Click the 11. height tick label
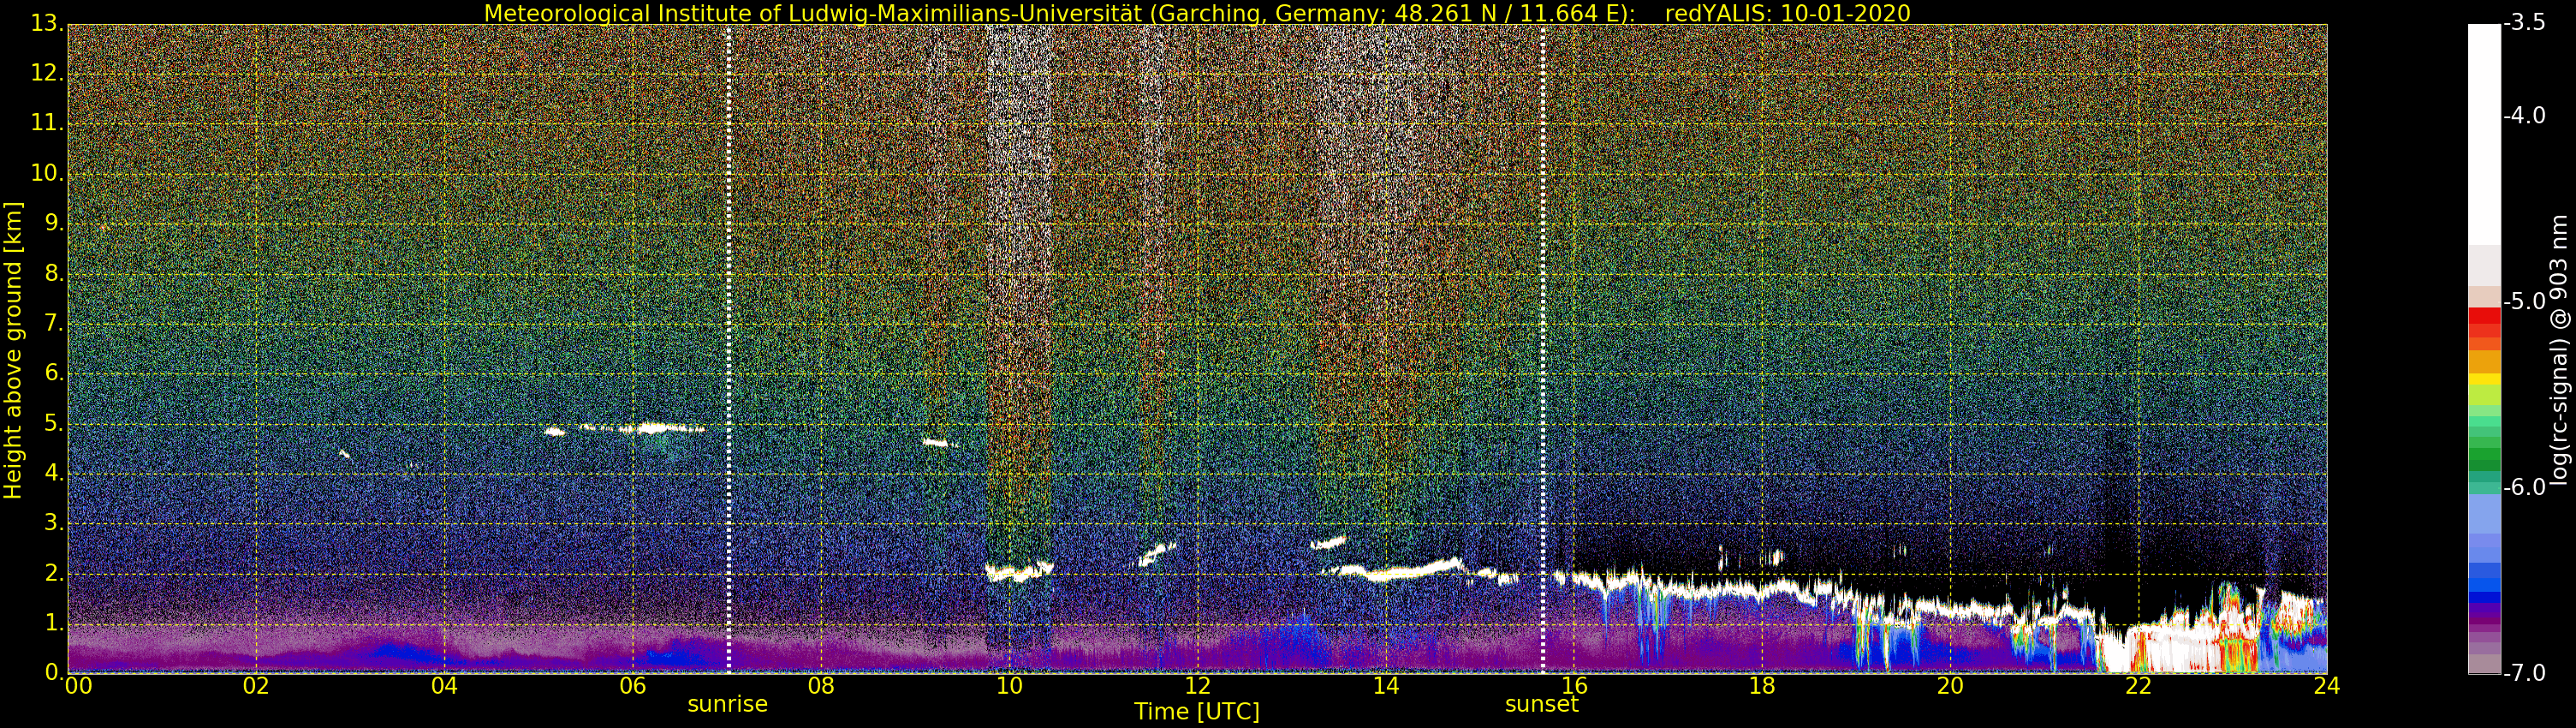Image resolution: width=2576 pixels, height=728 pixels. point(47,123)
